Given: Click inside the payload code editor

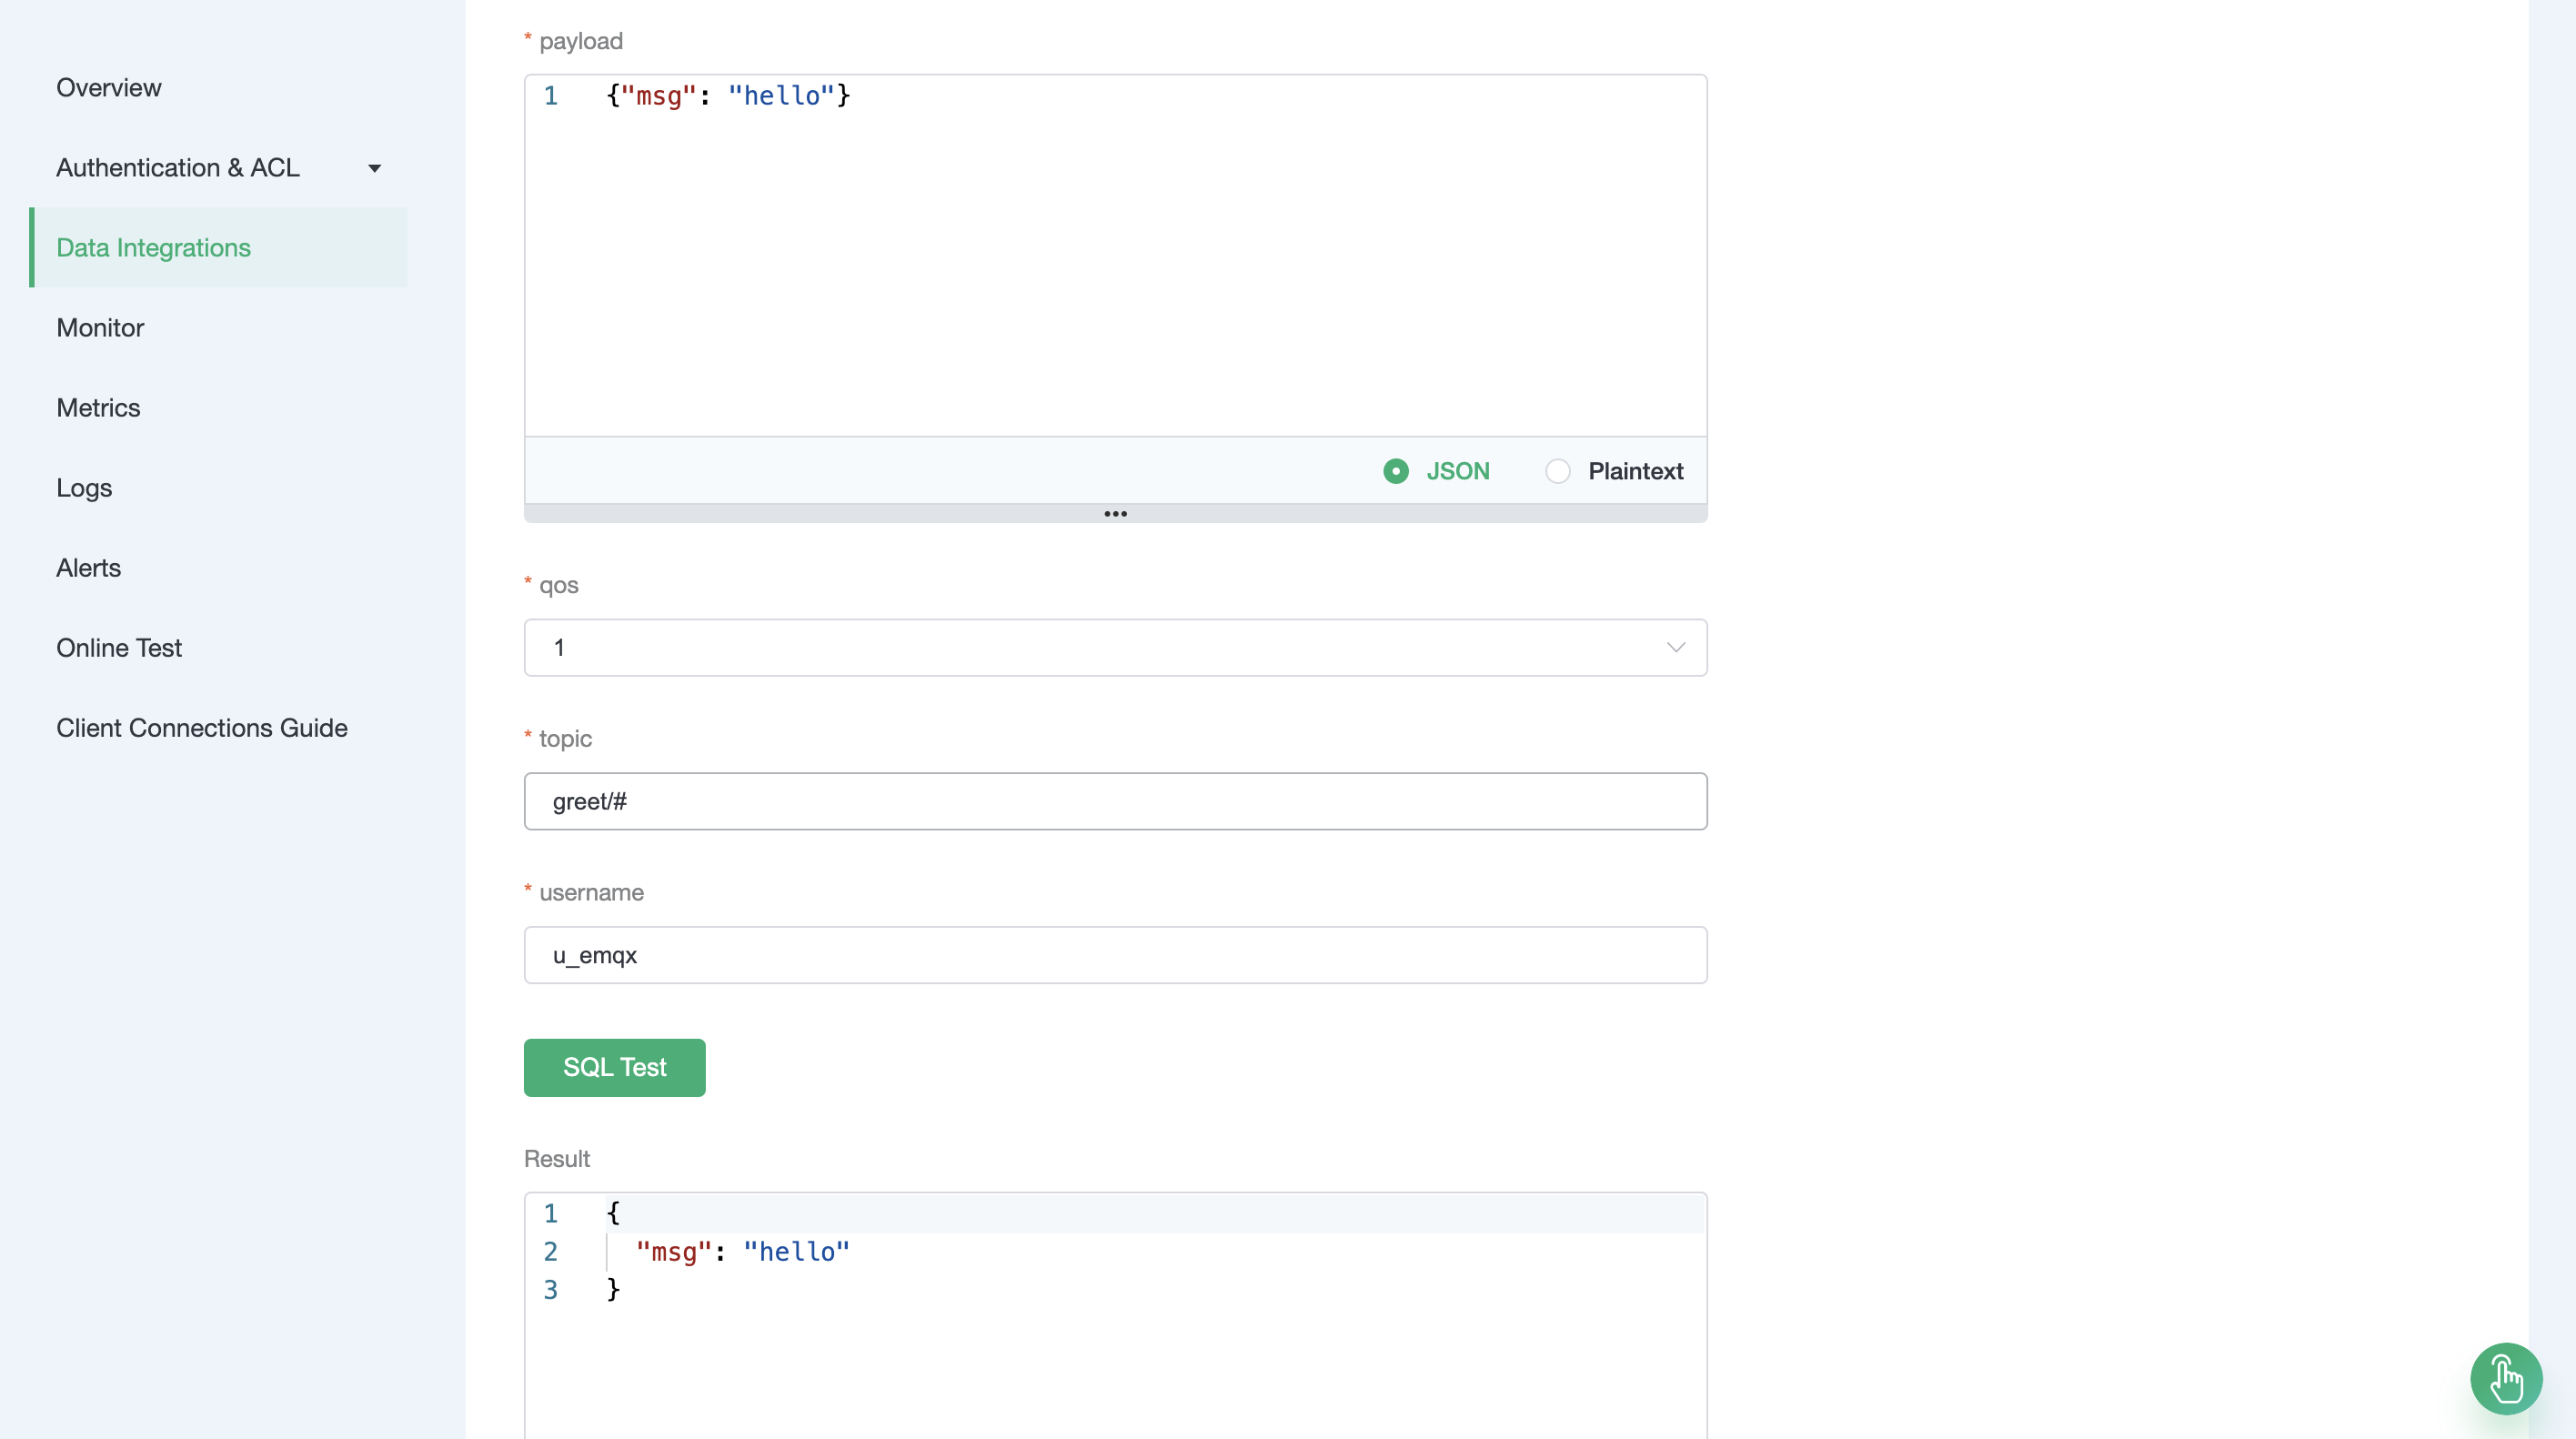Looking at the screenshot, I should coord(1114,260).
